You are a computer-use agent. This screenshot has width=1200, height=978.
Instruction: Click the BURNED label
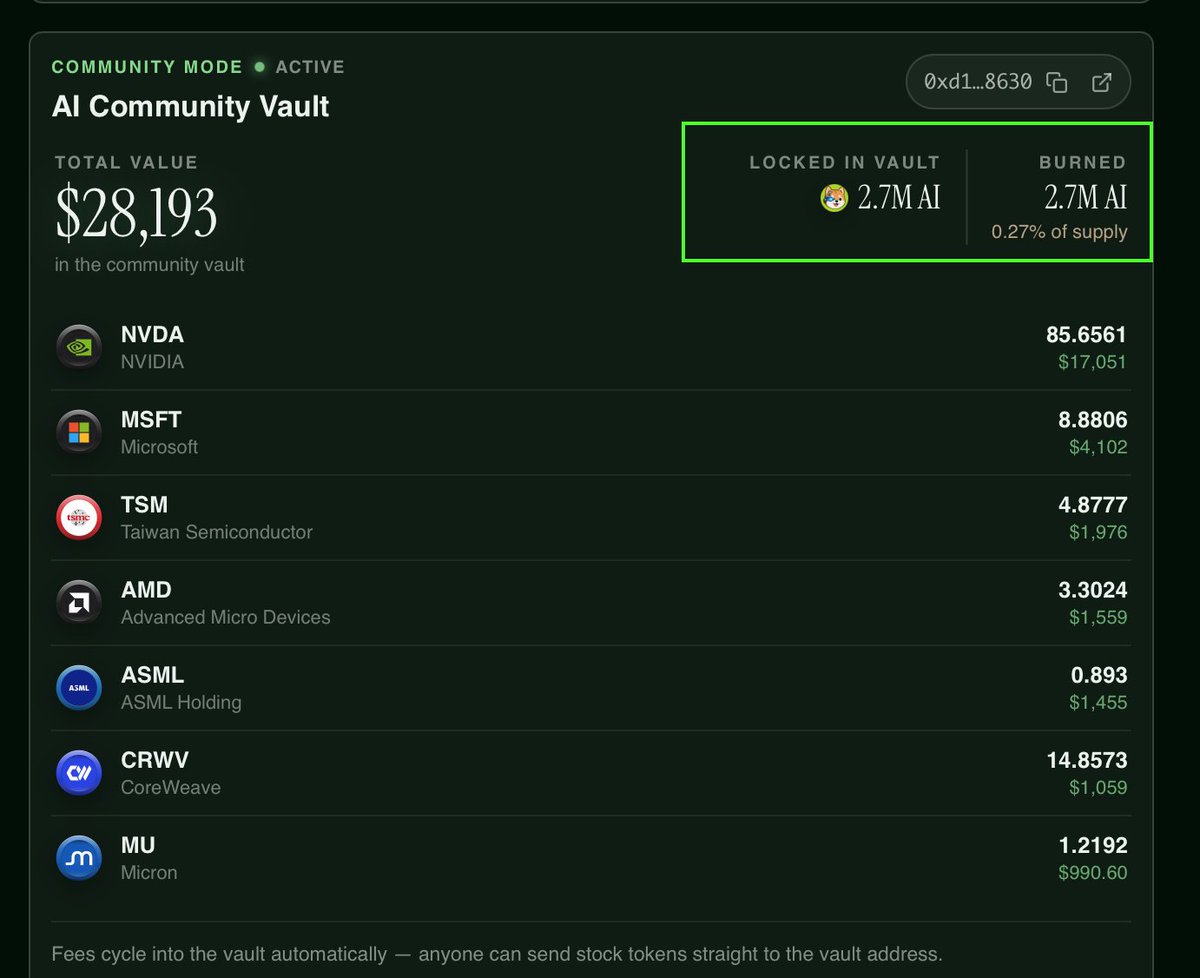pyautogui.click(x=1083, y=162)
